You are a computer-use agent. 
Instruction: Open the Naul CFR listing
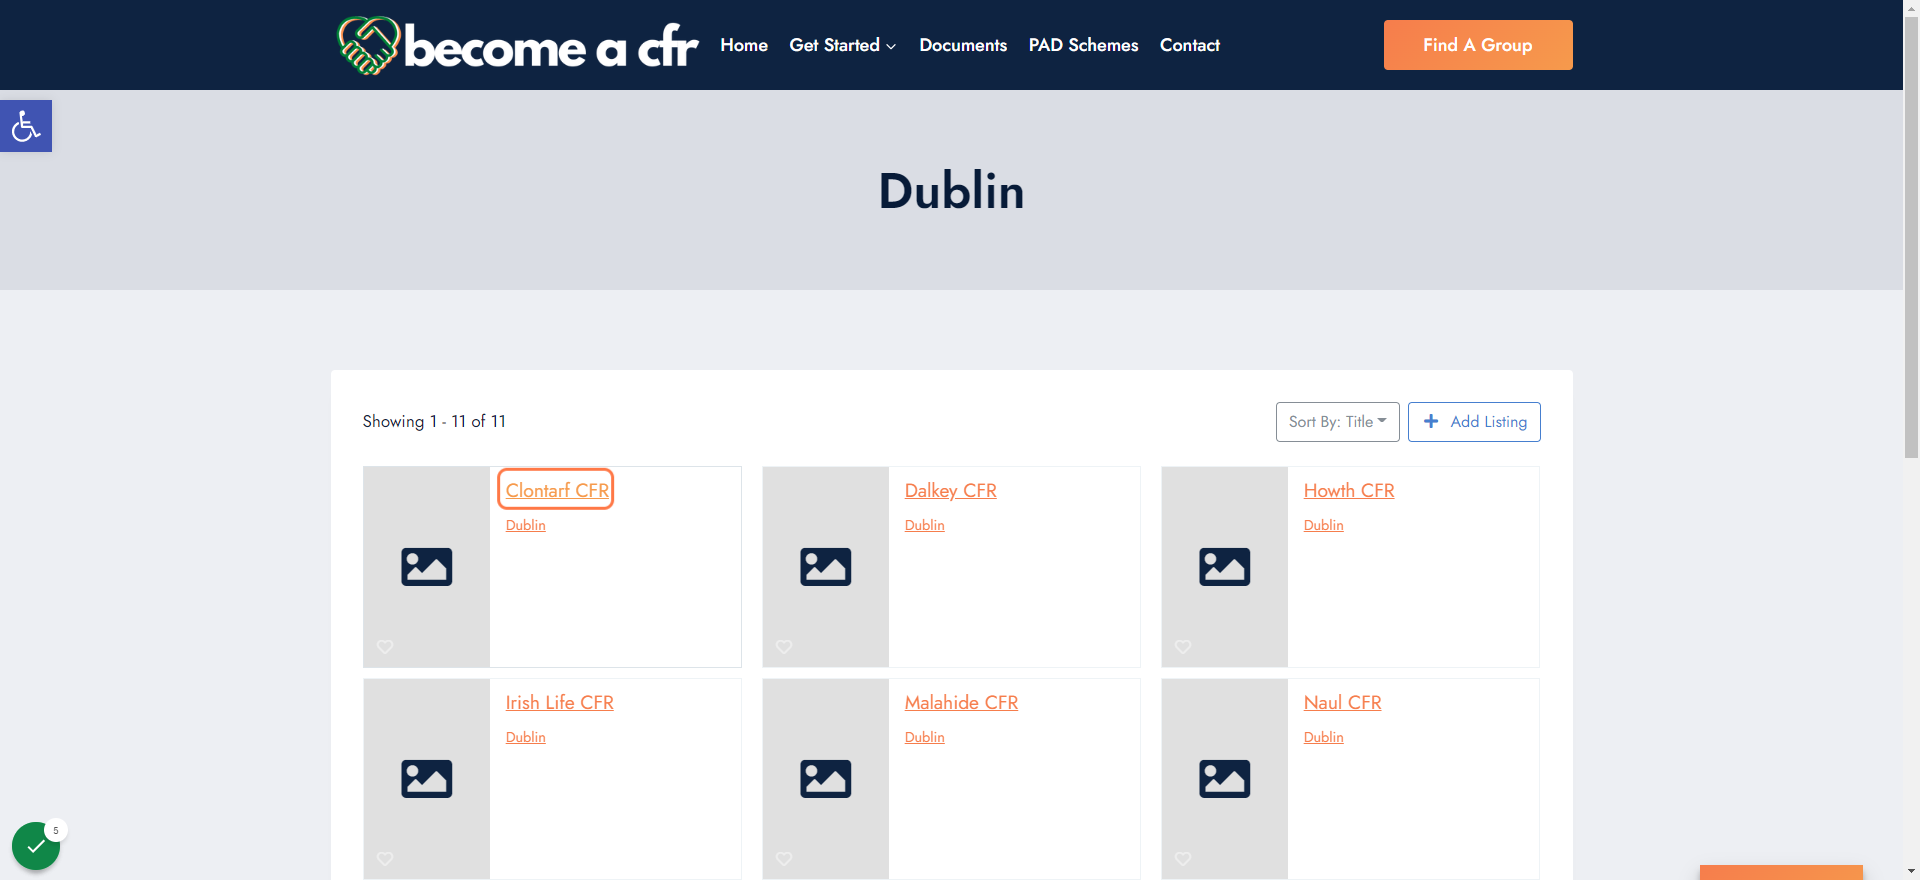click(x=1343, y=702)
